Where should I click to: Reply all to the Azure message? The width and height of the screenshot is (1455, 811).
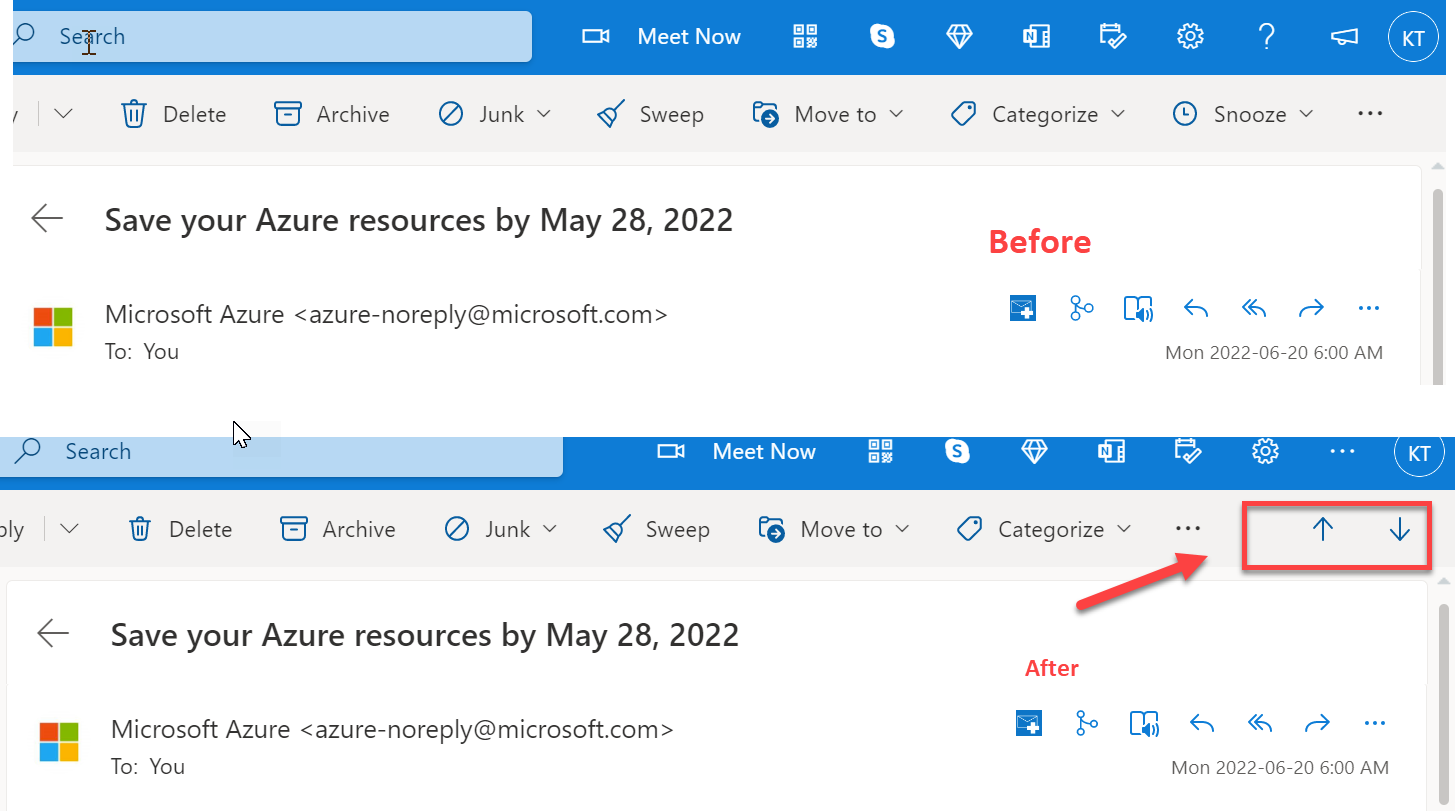(x=1253, y=308)
